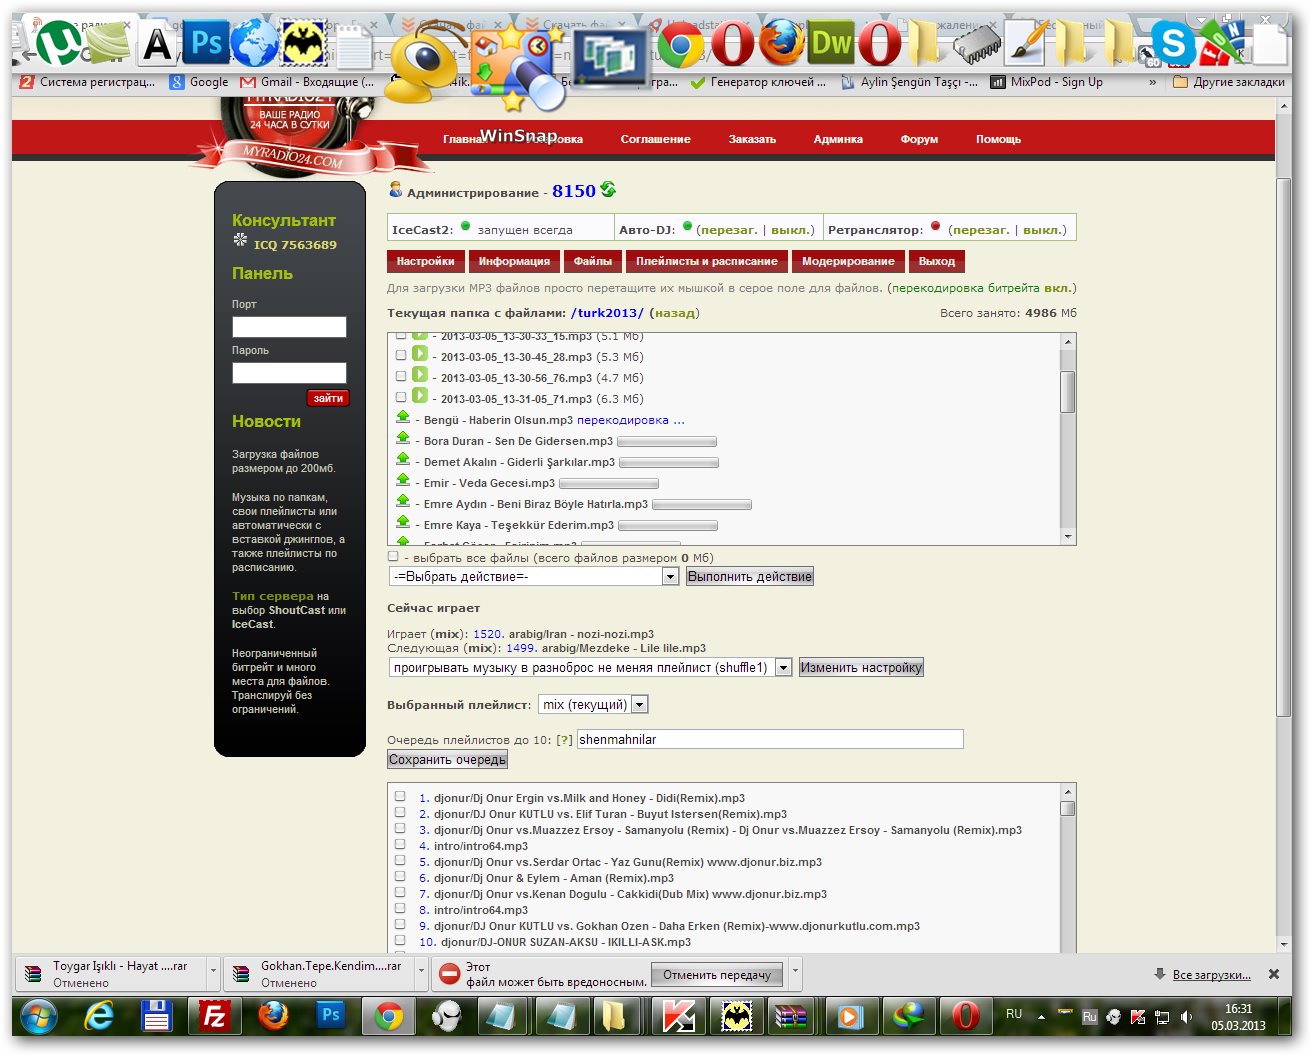Open the 'Плейлисты и расписание' tab
This screenshot has height=1056, width=1312.
706,261
